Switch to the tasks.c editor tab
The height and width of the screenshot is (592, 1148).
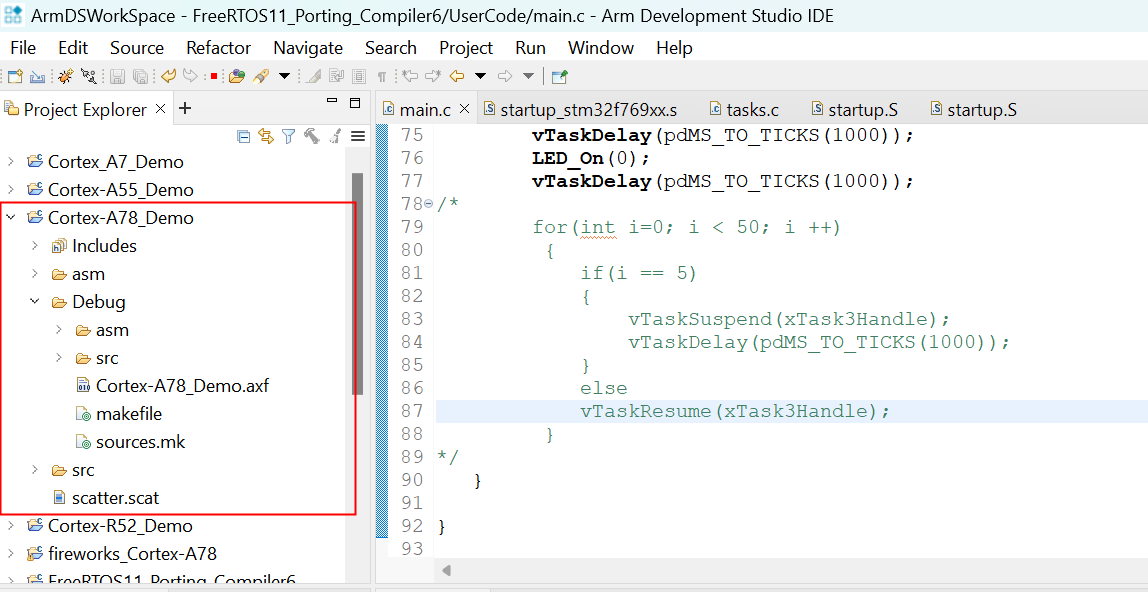[x=744, y=110]
